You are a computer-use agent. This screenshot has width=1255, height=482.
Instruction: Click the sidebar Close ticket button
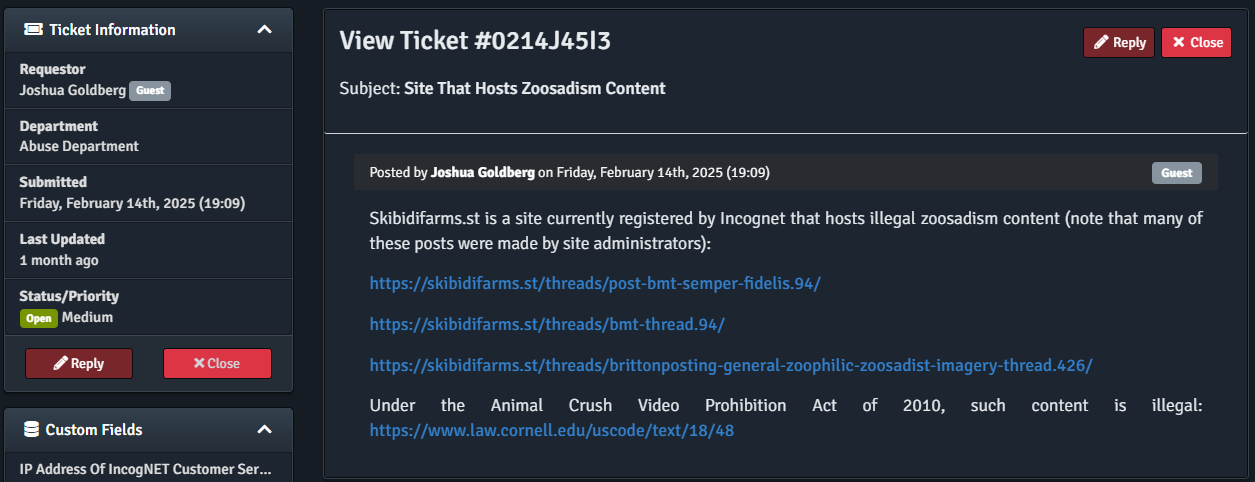click(x=217, y=364)
